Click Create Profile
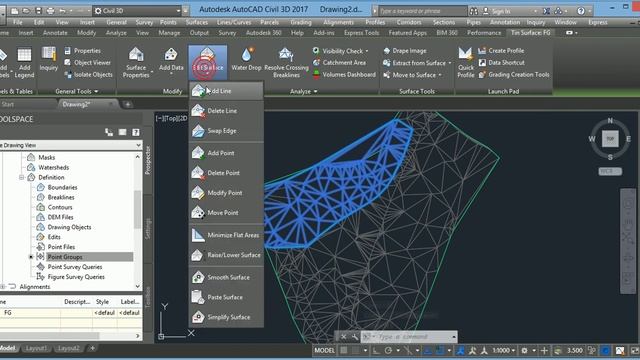Image resolution: width=640 pixels, height=360 pixels. [x=501, y=51]
